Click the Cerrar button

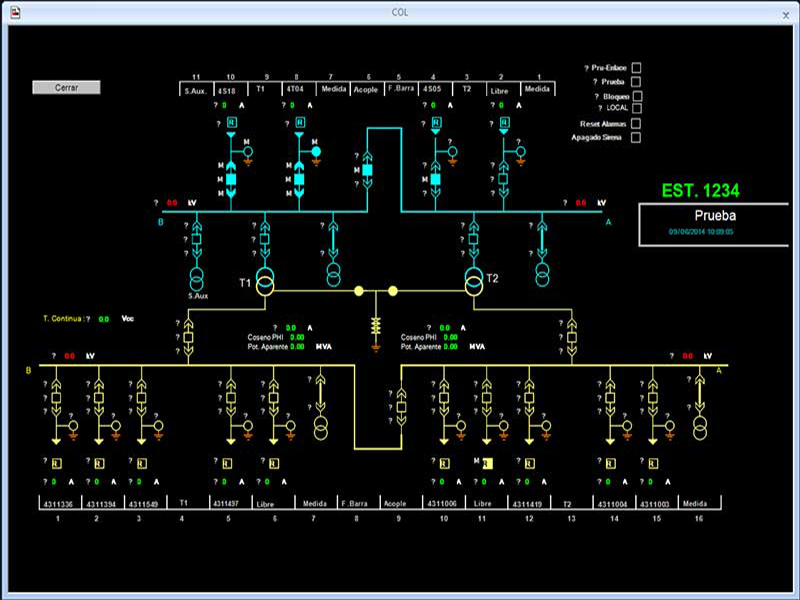pyautogui.click(x=66, y=87)
